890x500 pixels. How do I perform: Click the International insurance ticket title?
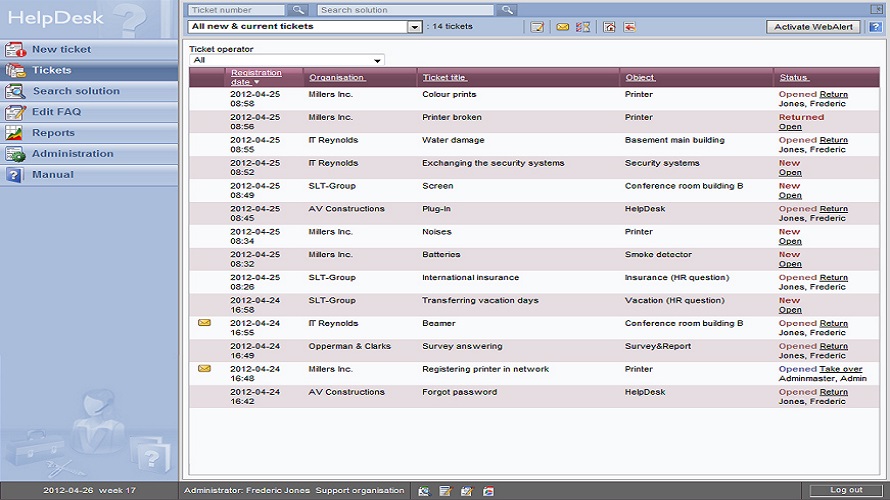[x=471, y=278]
